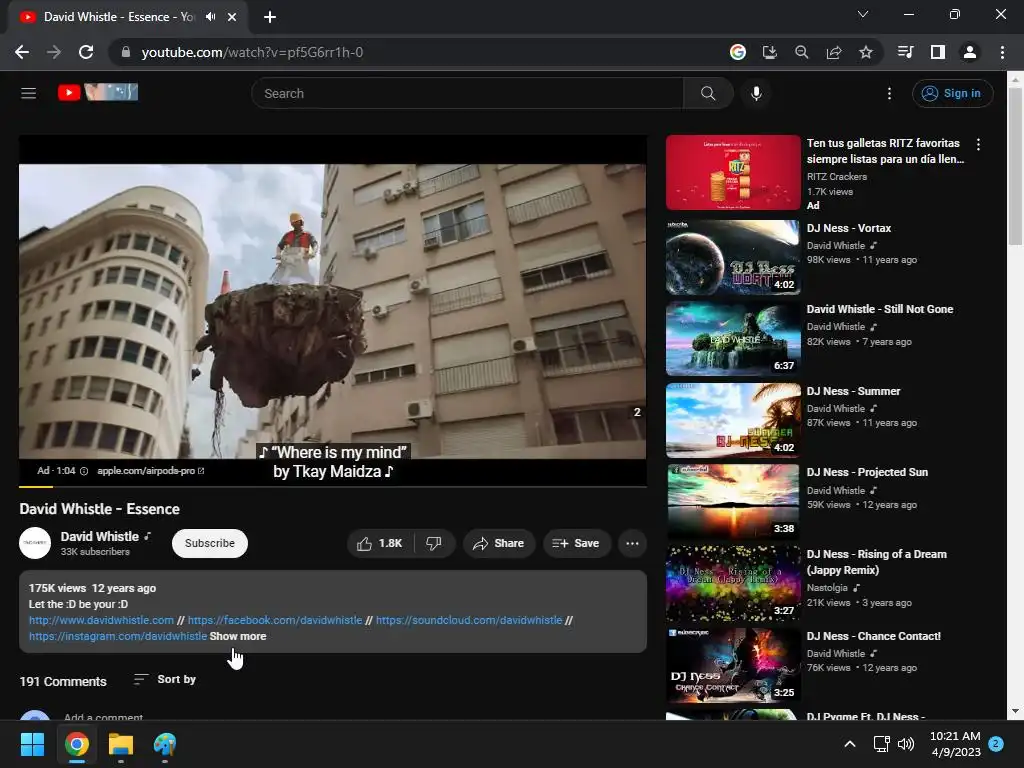
Task: Open YouTube settings three-dot menu
Action: (889, 93)
